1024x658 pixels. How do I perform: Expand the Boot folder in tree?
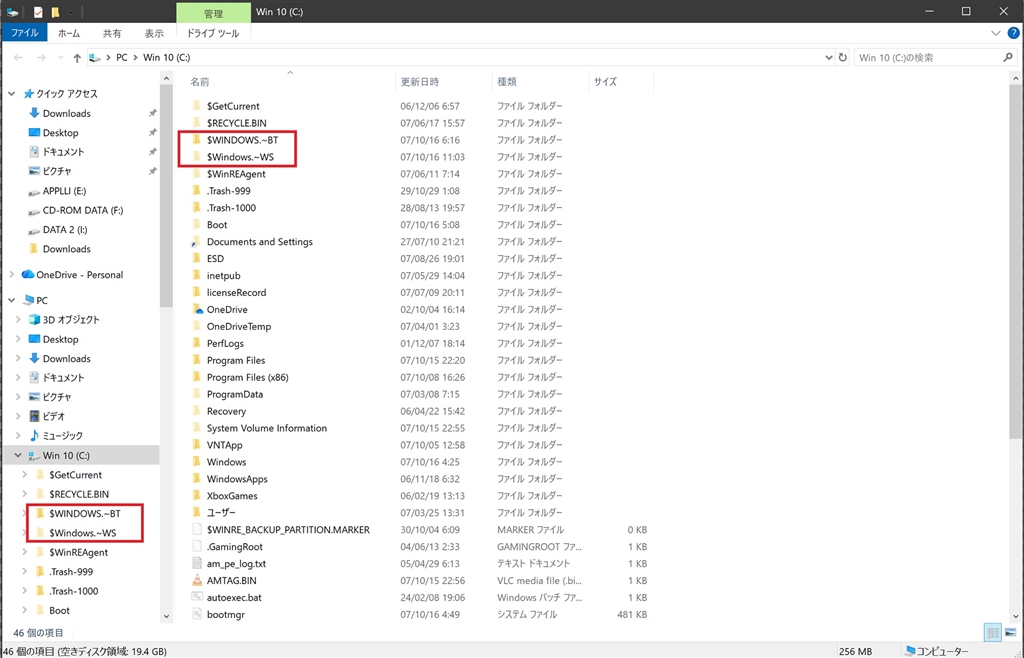25,610
